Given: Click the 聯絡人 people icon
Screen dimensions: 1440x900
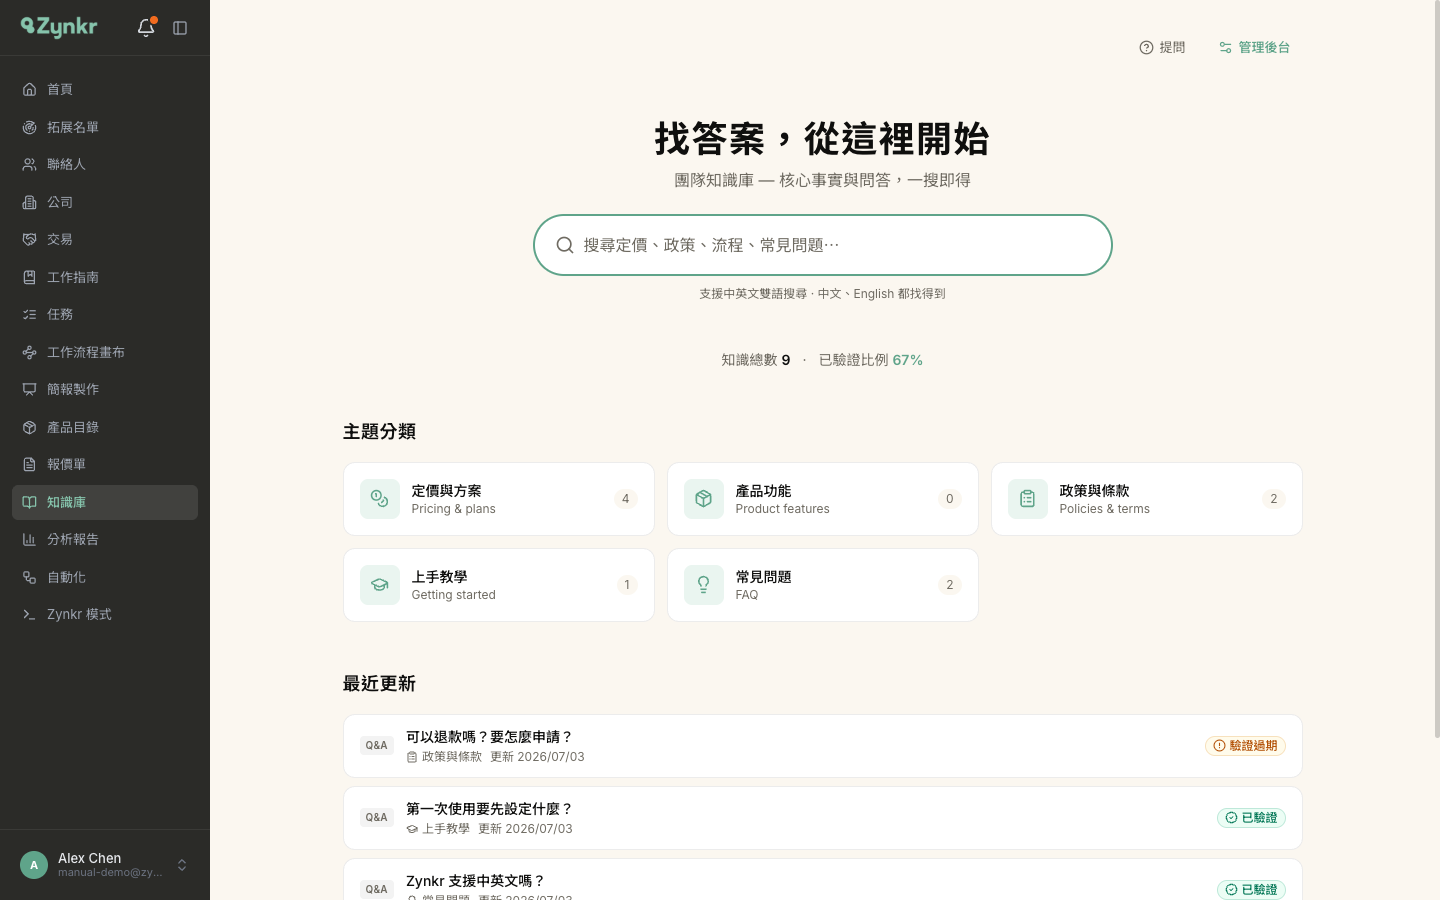Looking at the screenshot, I should tap(30, 164).
